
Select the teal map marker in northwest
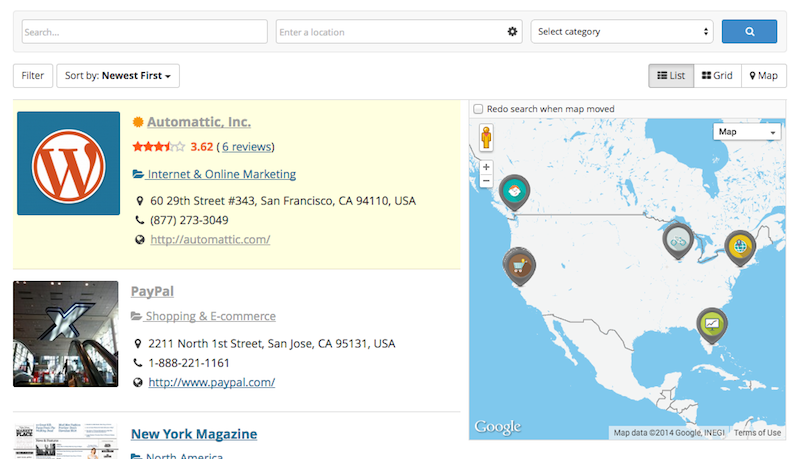click(515, 190)
